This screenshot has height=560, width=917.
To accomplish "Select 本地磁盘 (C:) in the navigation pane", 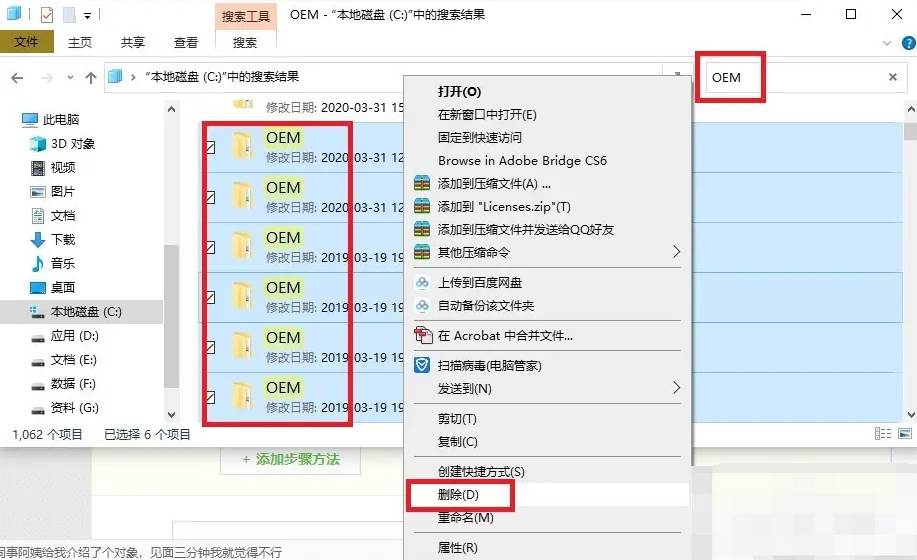I will (x=81, y=312).
